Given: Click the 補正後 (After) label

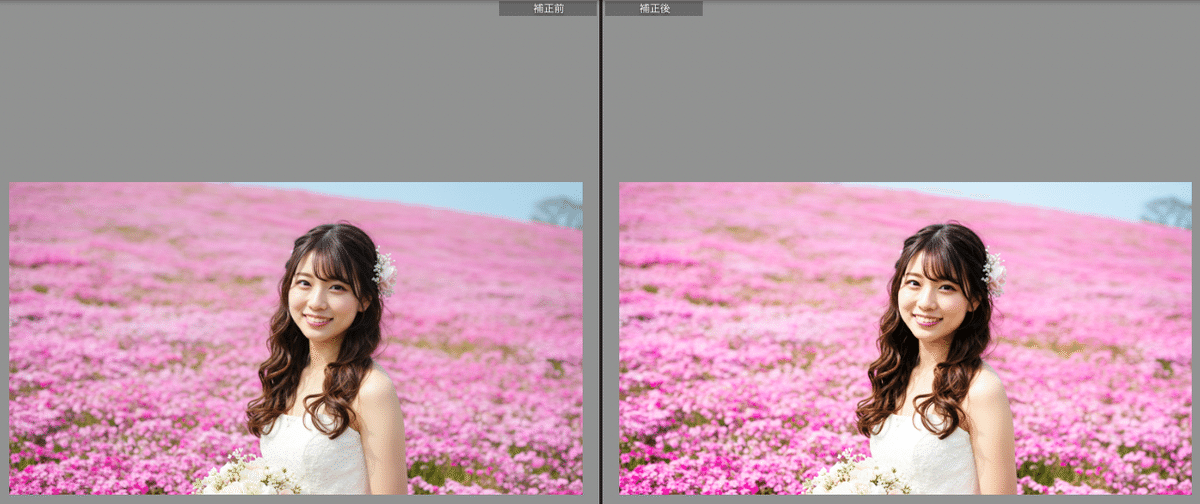Looking at the screenshot, I should pos(653,8).
